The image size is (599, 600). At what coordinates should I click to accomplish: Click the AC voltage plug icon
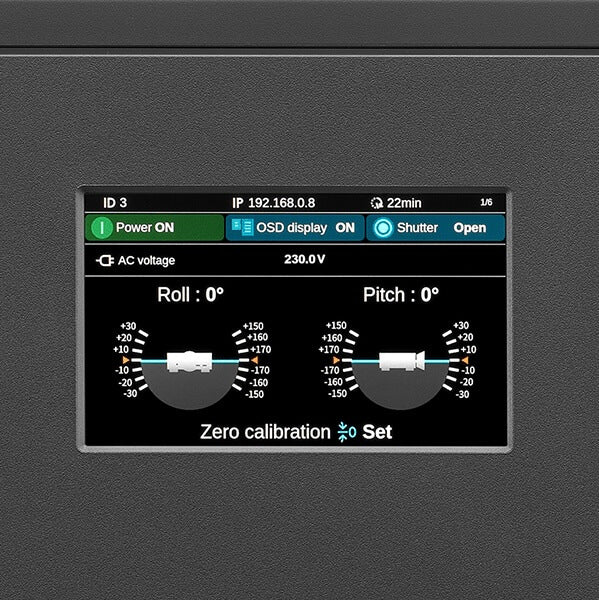pos(105,261)
